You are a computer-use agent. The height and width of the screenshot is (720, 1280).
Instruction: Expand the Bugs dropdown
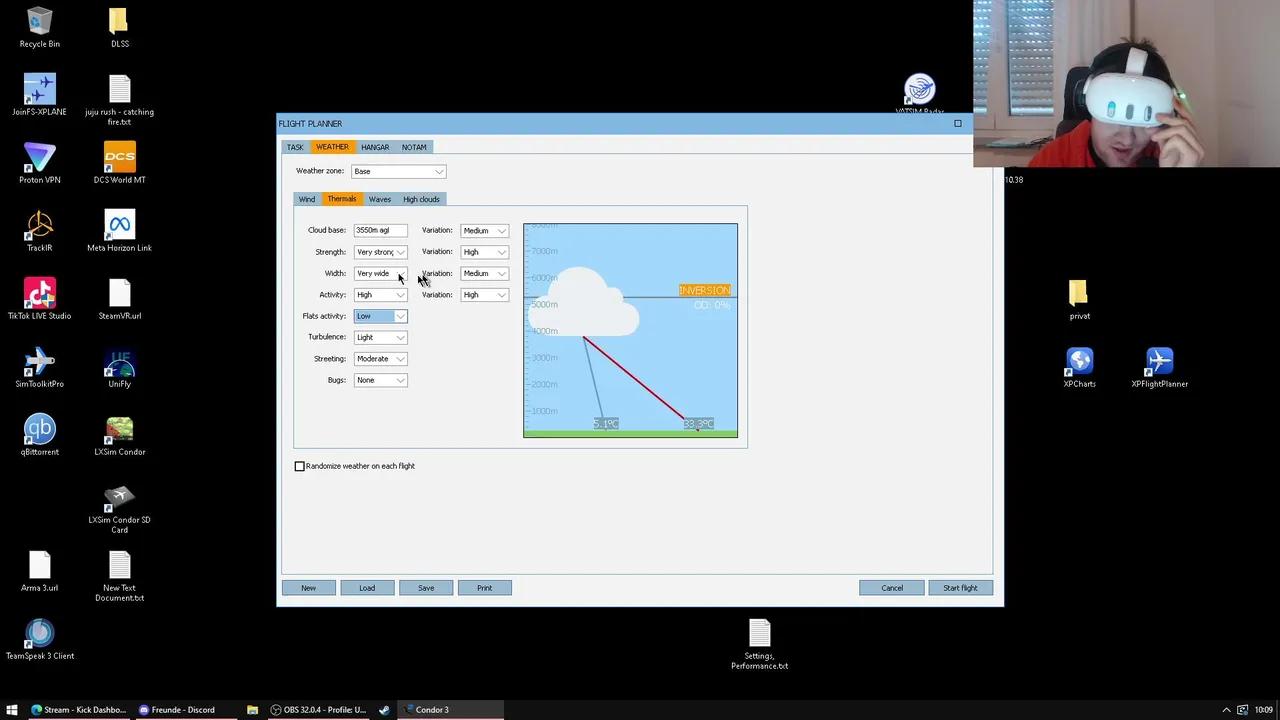[x=380, y=380]
